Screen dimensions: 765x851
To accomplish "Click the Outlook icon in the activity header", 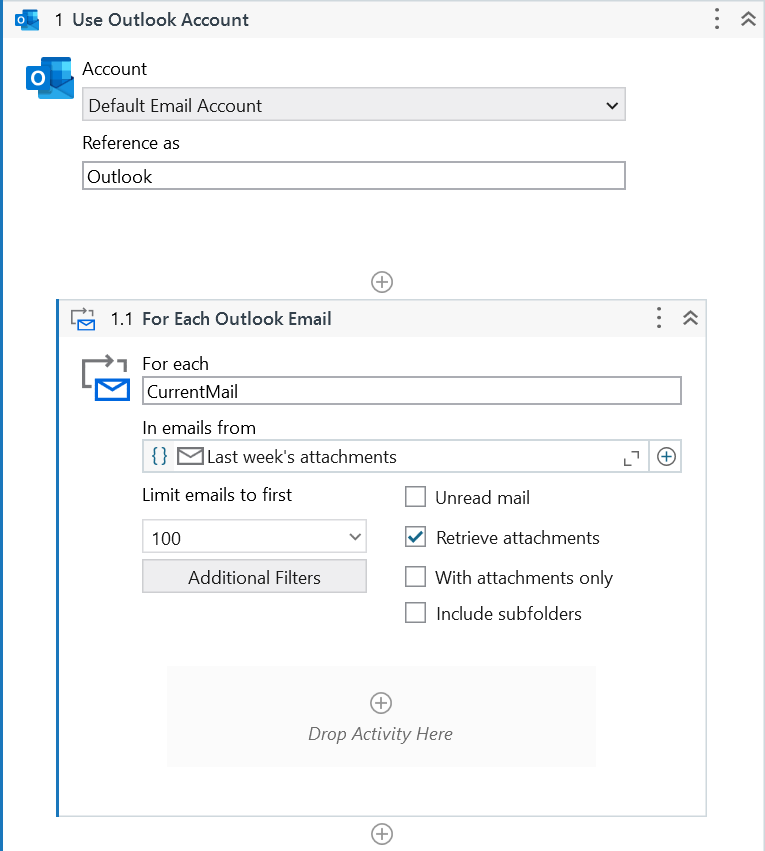I will point(27,20).
